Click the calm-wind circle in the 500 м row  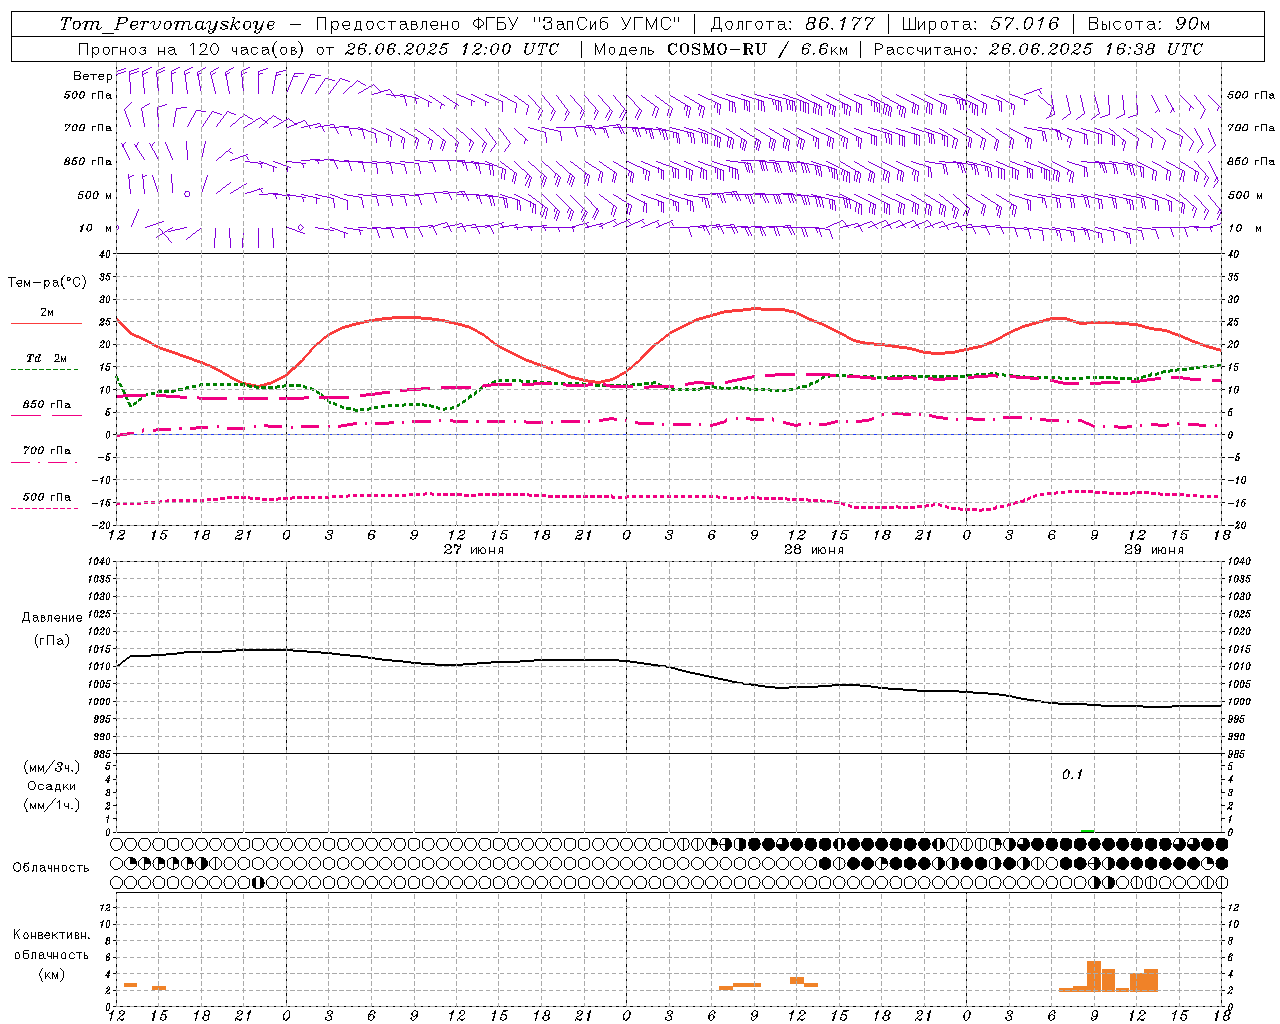[187, 194]
